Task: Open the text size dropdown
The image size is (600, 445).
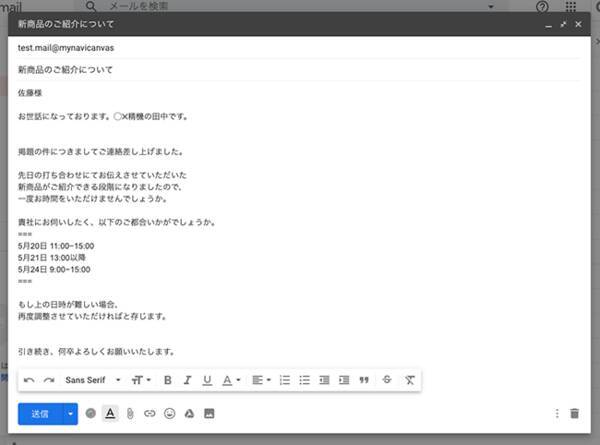Action: 141,380
